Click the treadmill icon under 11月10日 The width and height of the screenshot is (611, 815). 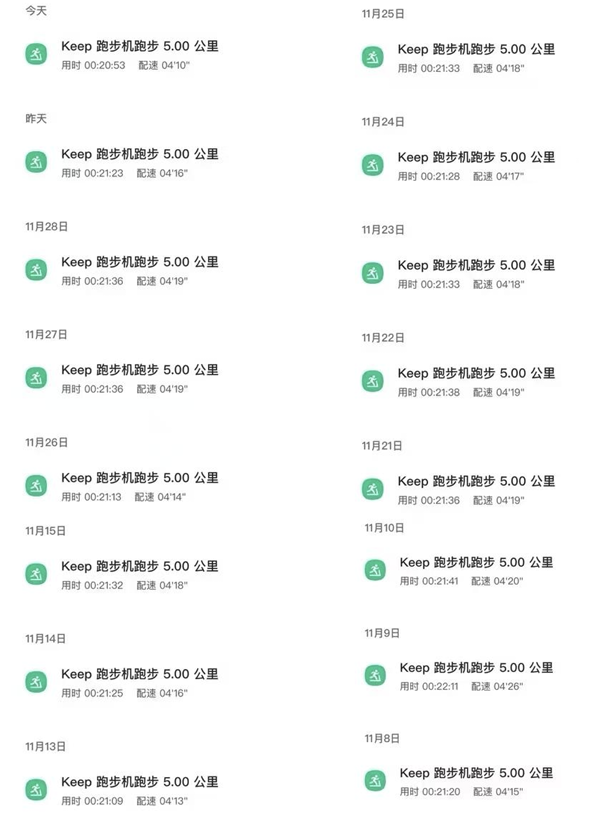click(375, 570)
